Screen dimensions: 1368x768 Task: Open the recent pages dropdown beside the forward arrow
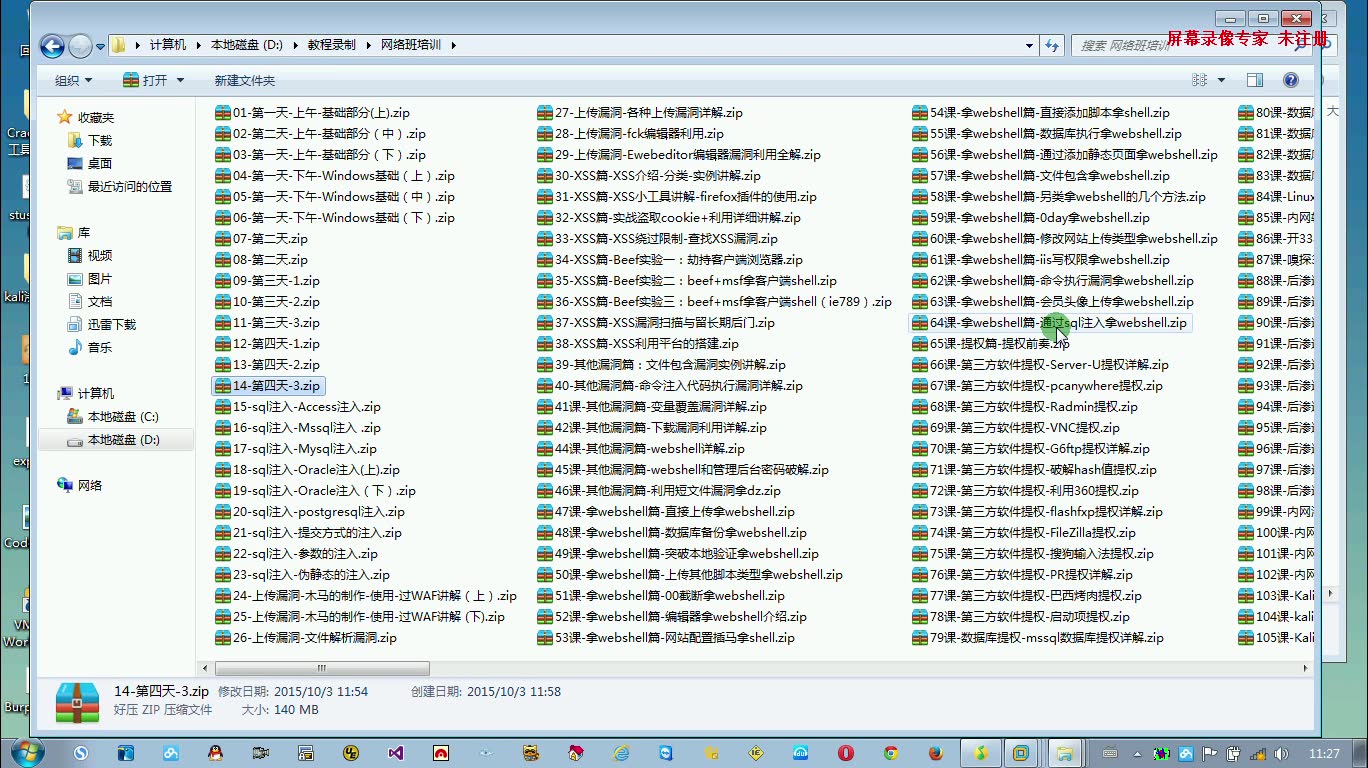101,46
